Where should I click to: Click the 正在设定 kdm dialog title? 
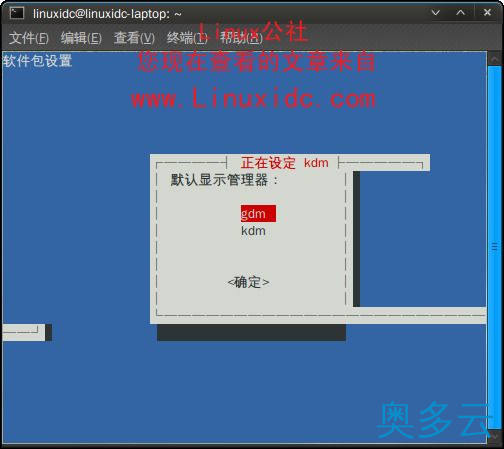point(285,163)
